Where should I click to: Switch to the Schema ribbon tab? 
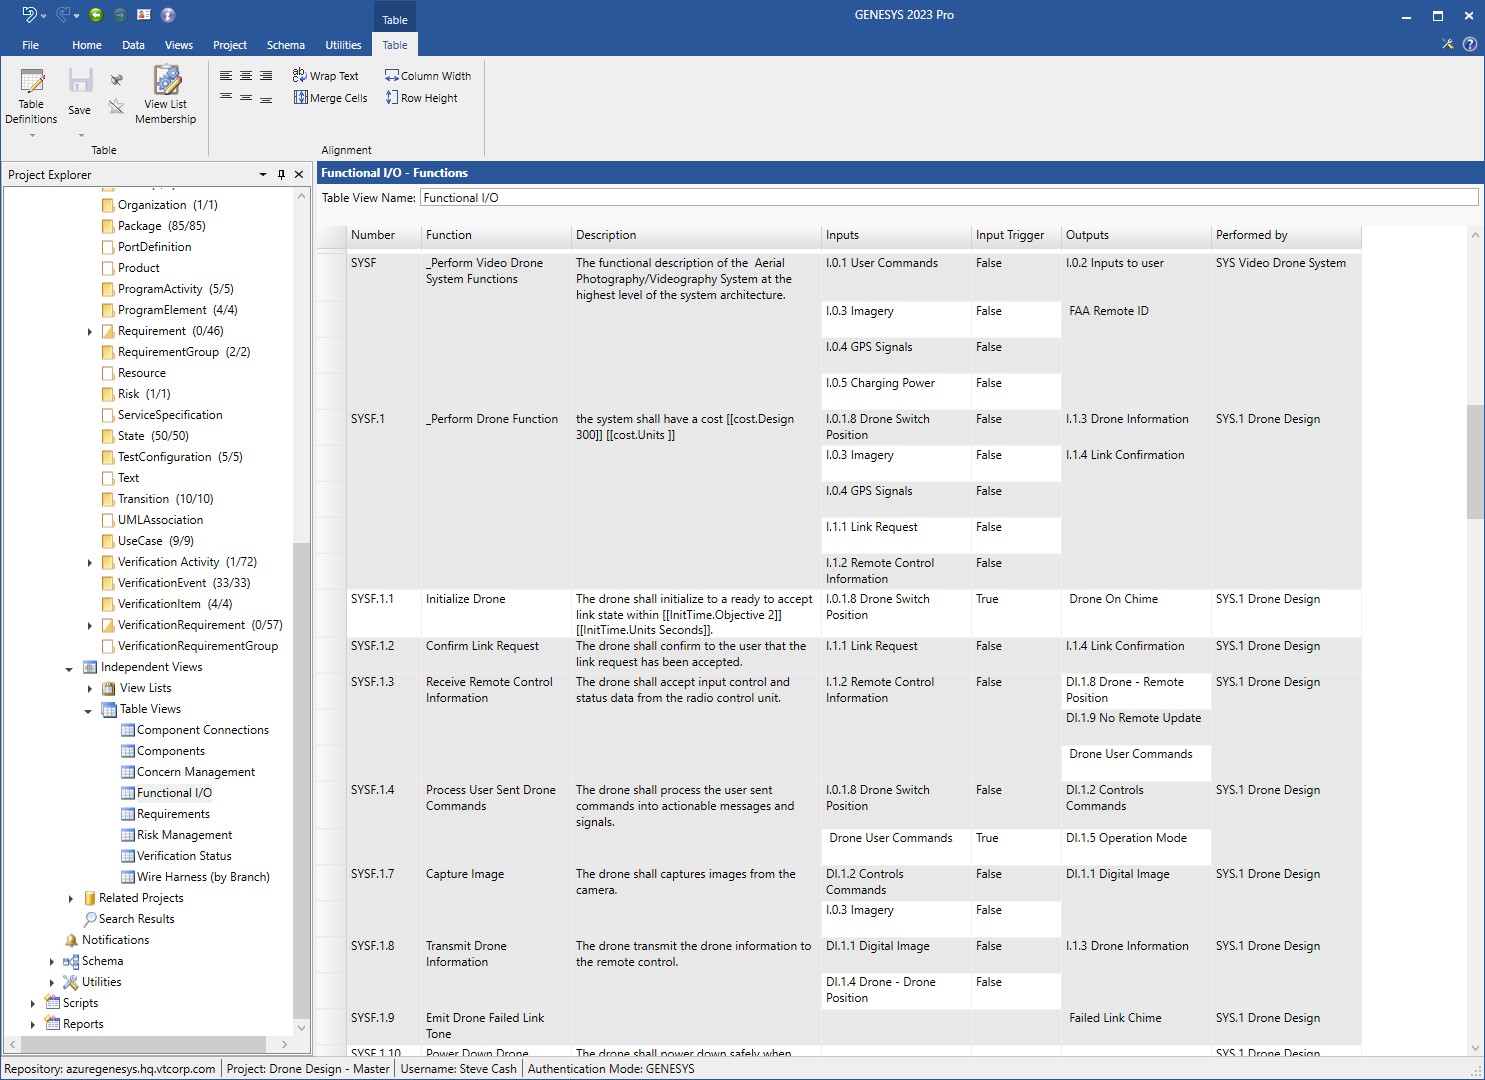pyautogui.click(x=285, y=45)
